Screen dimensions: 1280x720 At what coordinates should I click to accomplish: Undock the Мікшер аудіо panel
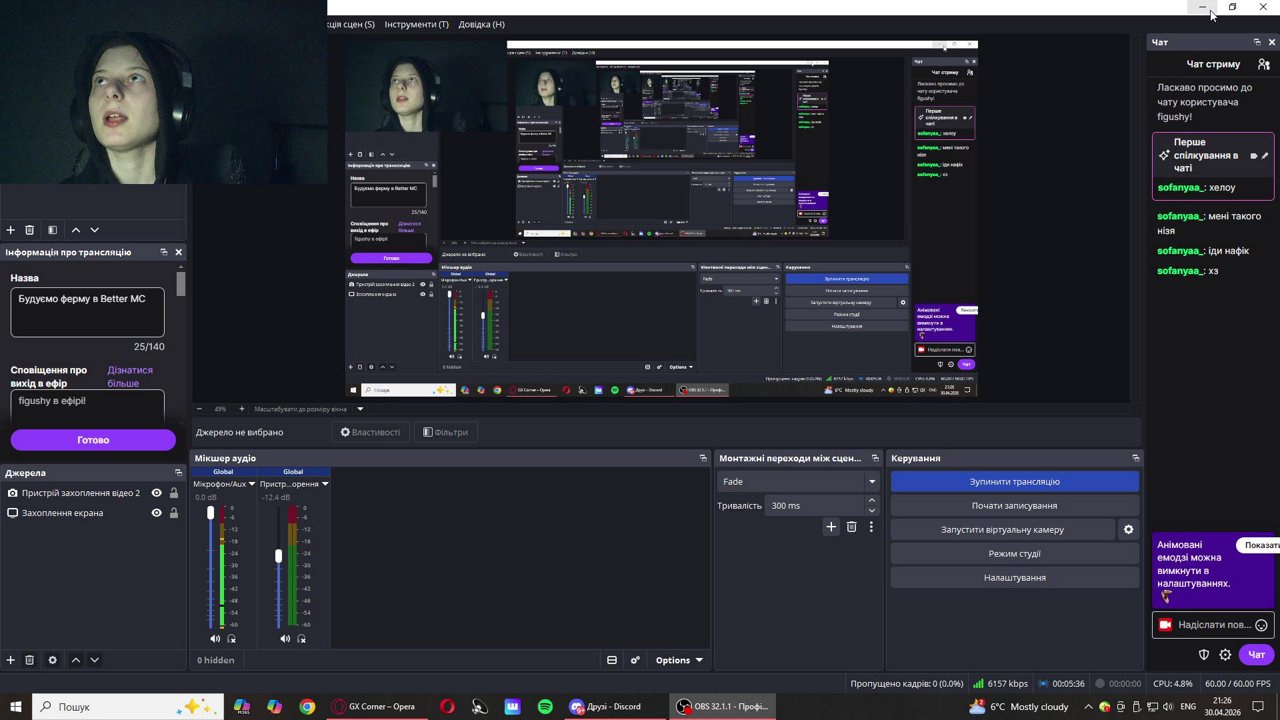[703, 458]
